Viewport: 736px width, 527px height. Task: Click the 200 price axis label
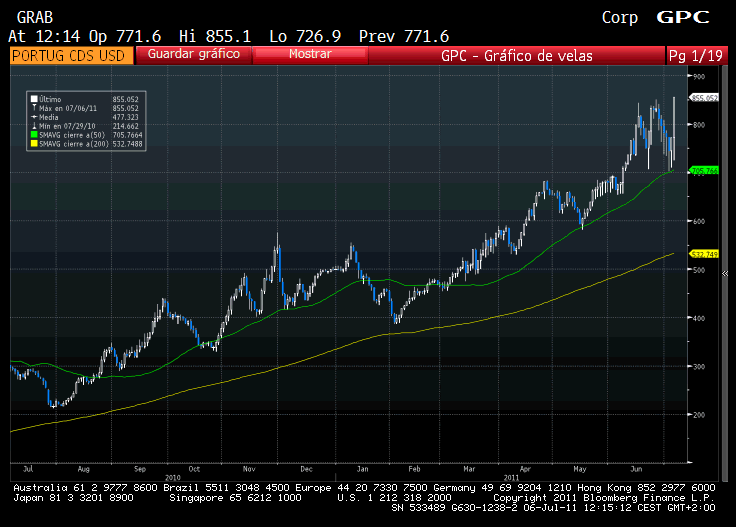[x=698, y=415]
